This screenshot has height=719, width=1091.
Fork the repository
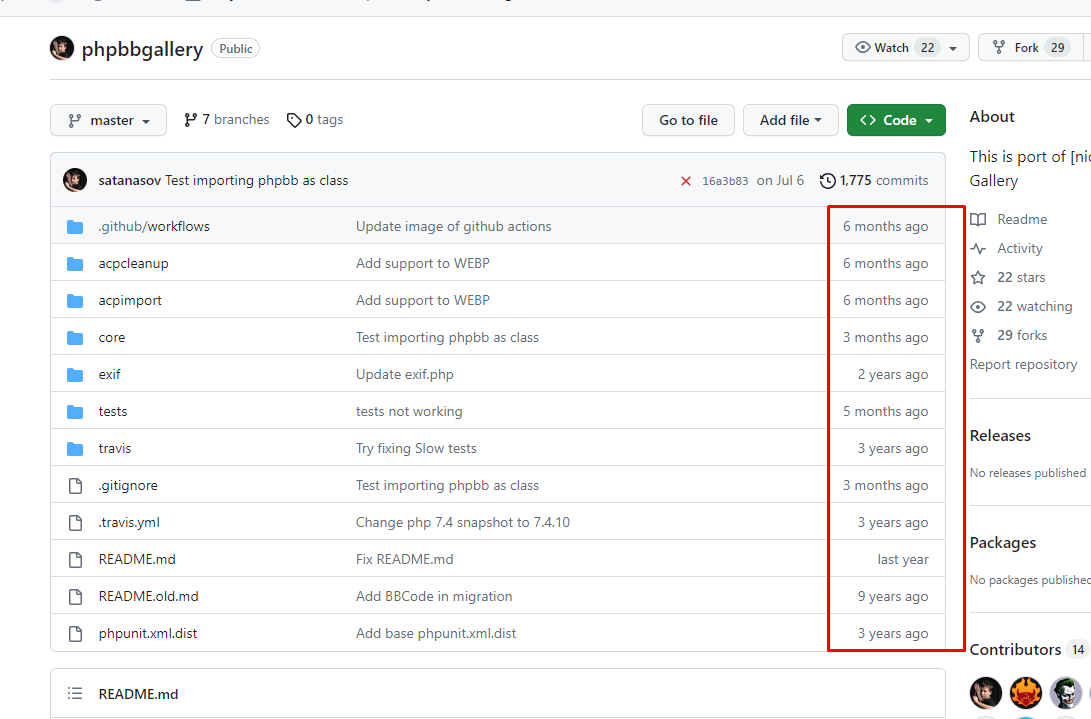[1030, 48]
